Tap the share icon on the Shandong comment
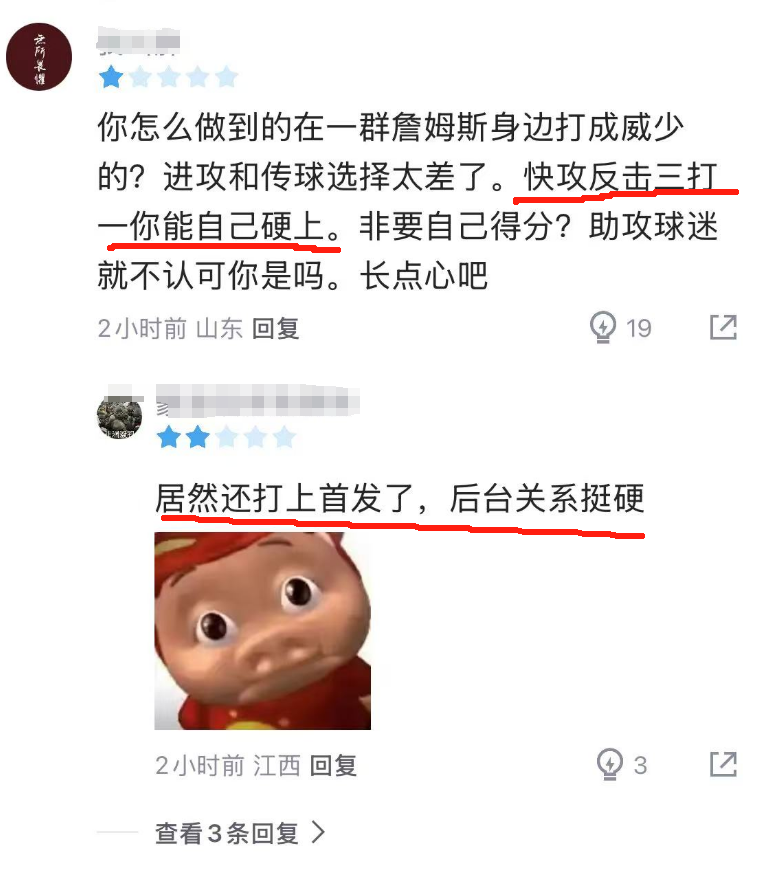This screenshot has height=869, width=761. 723,327
